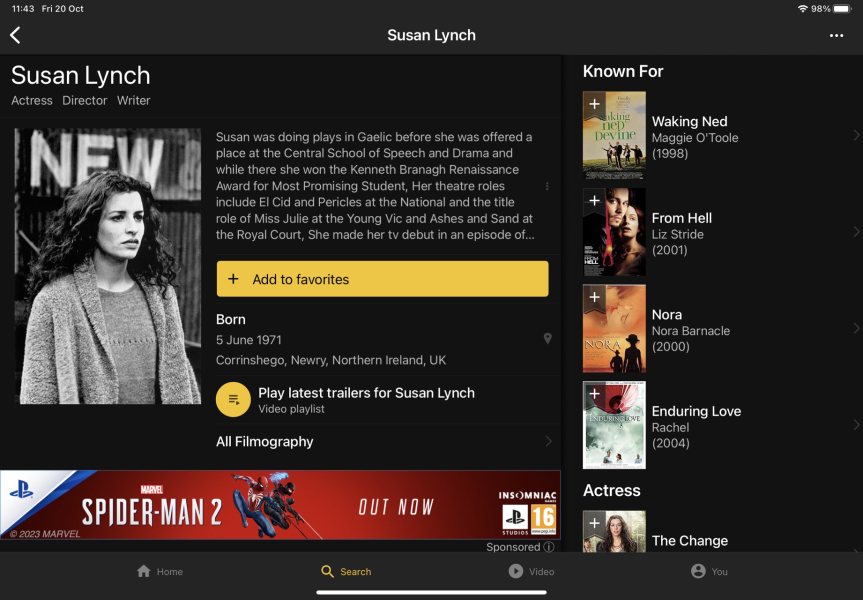Expand biography with vertical dots icon
The height and width of the screenshot is (600, 863).
point(547,187)
